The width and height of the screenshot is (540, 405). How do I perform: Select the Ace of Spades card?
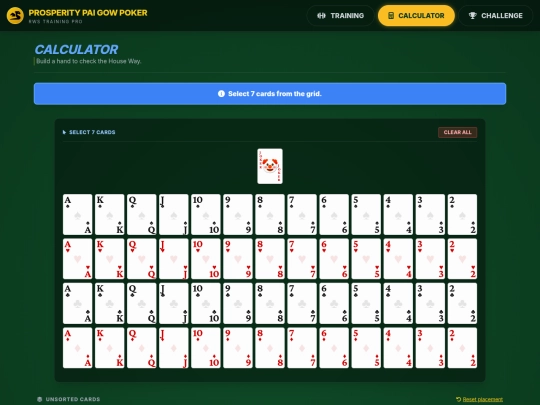77,215
